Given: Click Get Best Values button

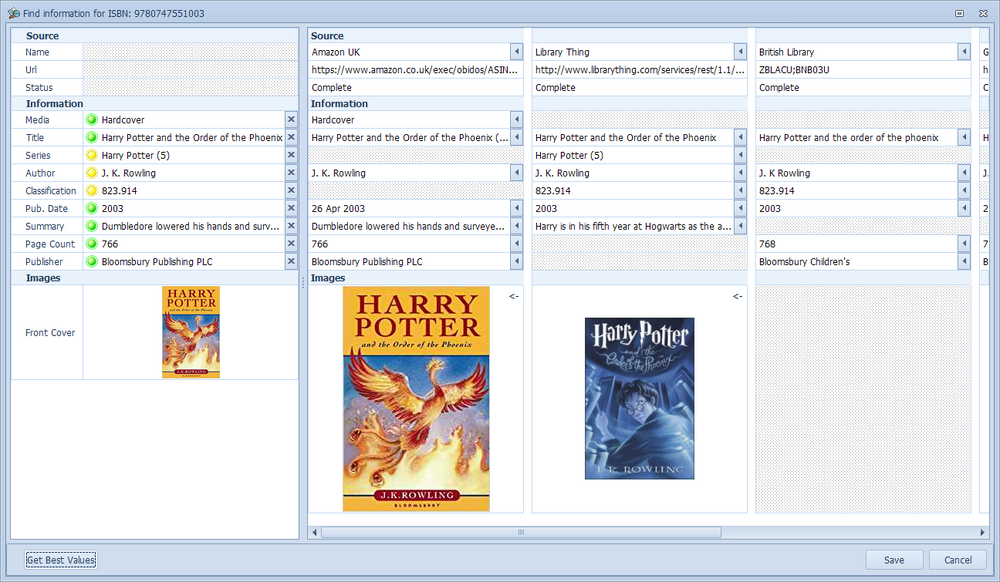Looking at the screenshot, I should [x=61, y=560].
